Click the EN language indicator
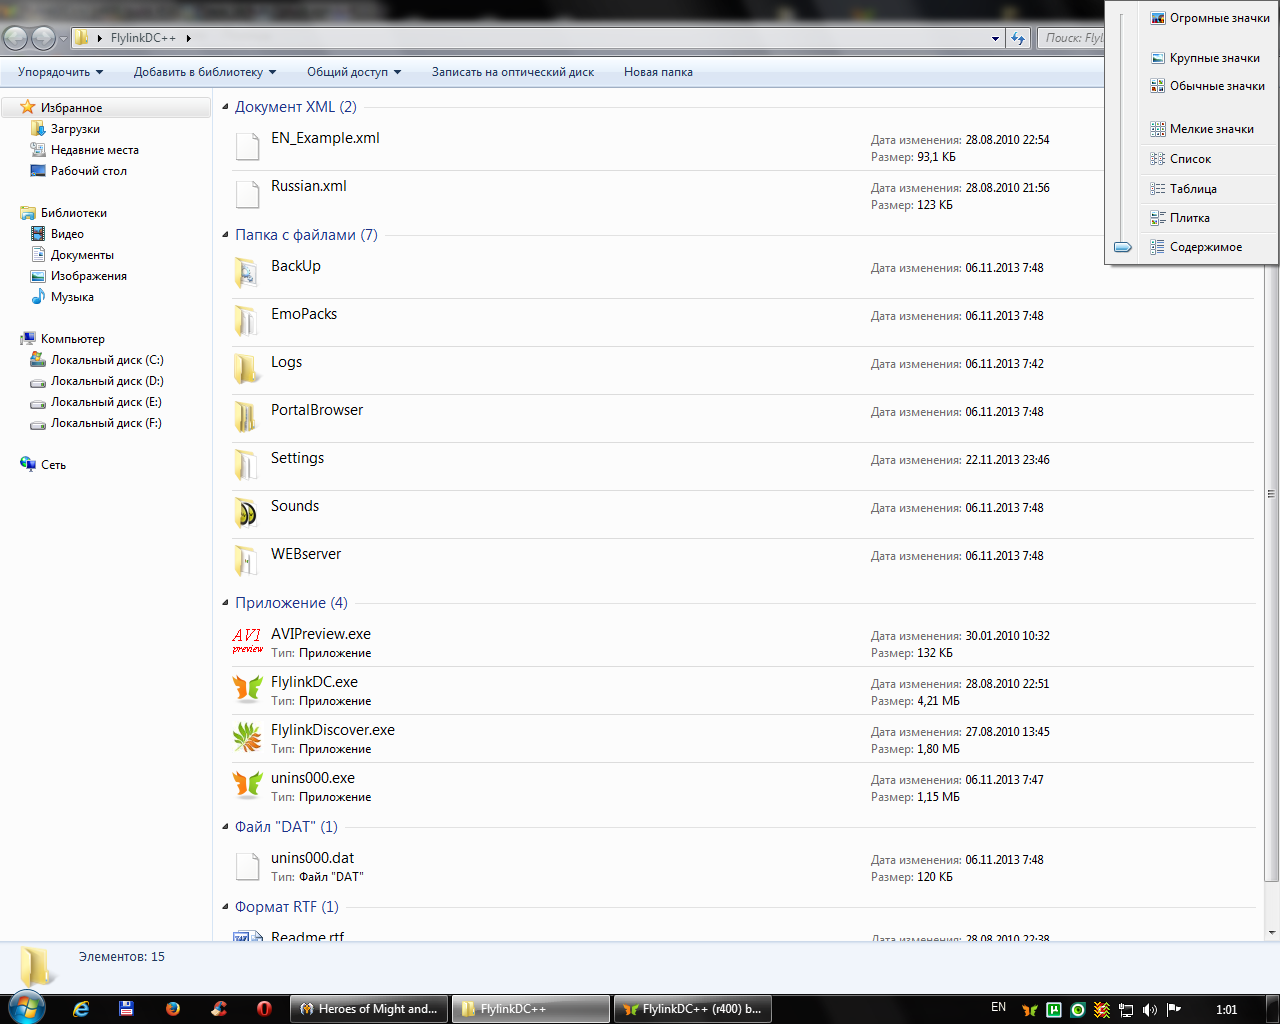Screen dimensions: 1280x1024 (x=998, y=1008)
